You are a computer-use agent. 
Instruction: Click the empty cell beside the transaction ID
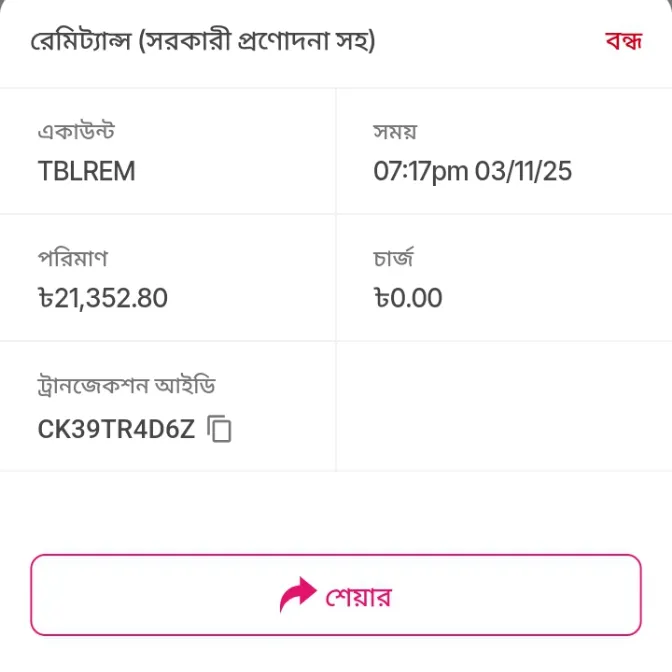(503, 406)
